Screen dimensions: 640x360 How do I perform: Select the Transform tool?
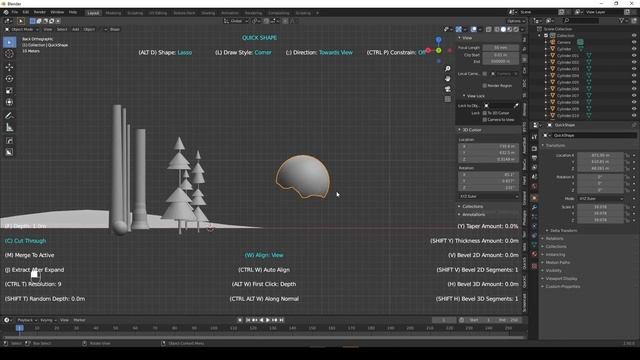[9, 102]
